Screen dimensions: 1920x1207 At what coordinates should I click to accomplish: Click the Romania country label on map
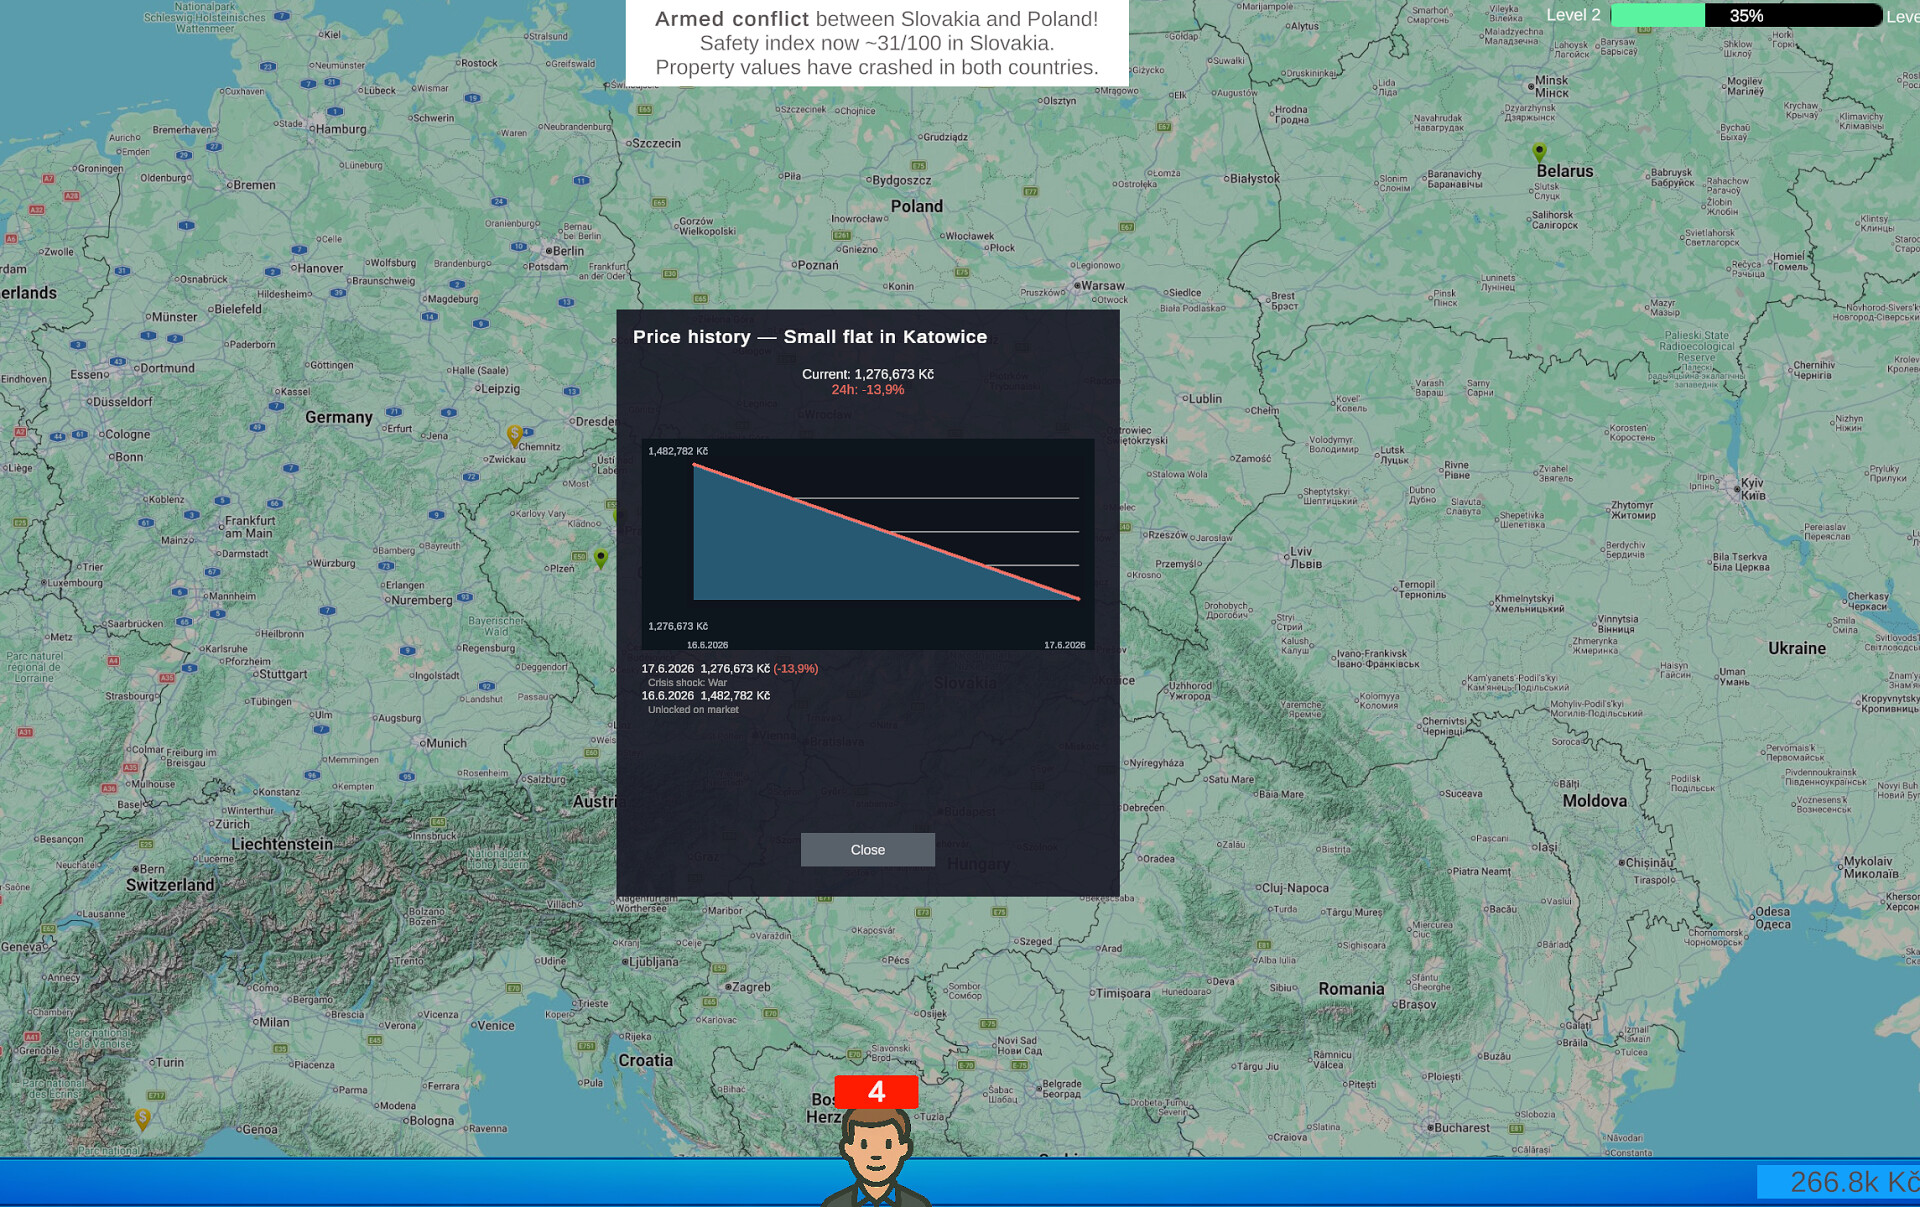pos(1351,988)
